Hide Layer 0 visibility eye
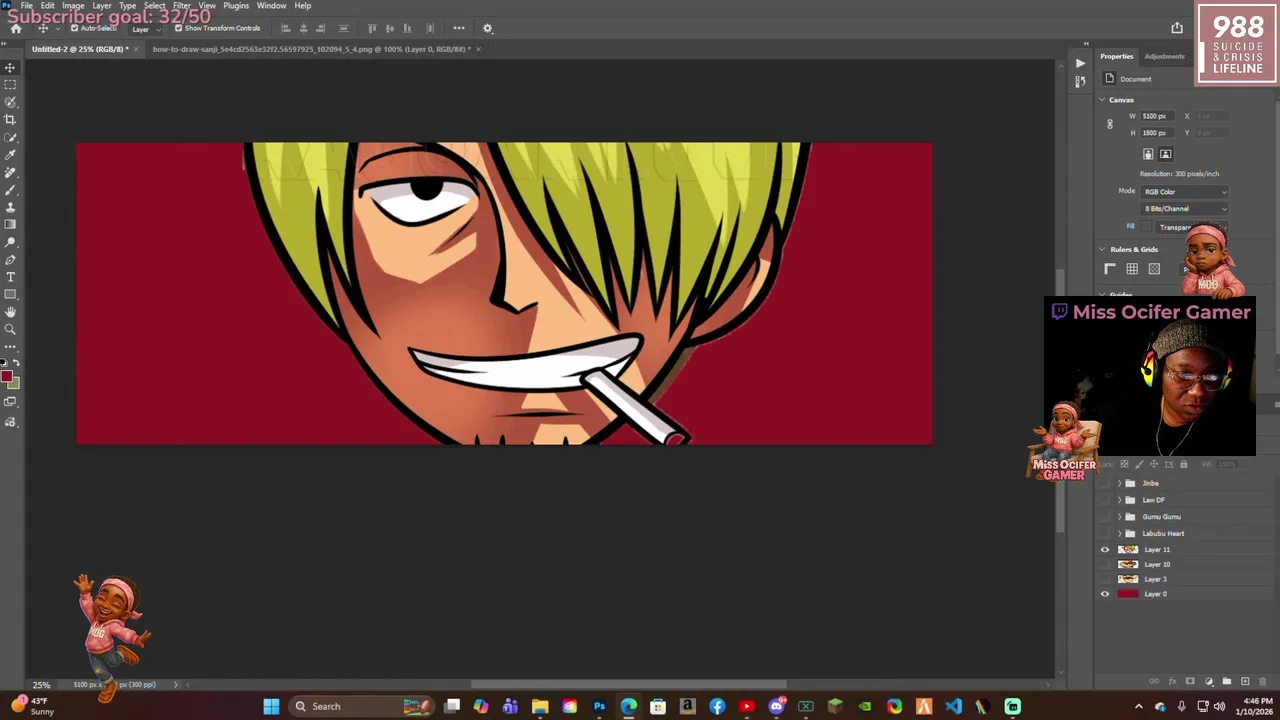1280x720 pixels. point(1105,594)
